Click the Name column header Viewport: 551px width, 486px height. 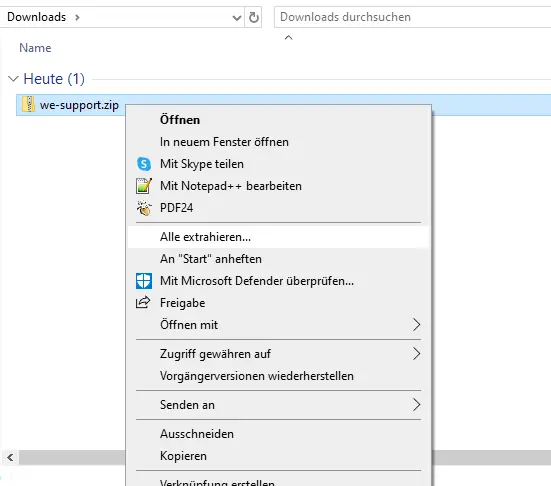(x=35, y=48)
